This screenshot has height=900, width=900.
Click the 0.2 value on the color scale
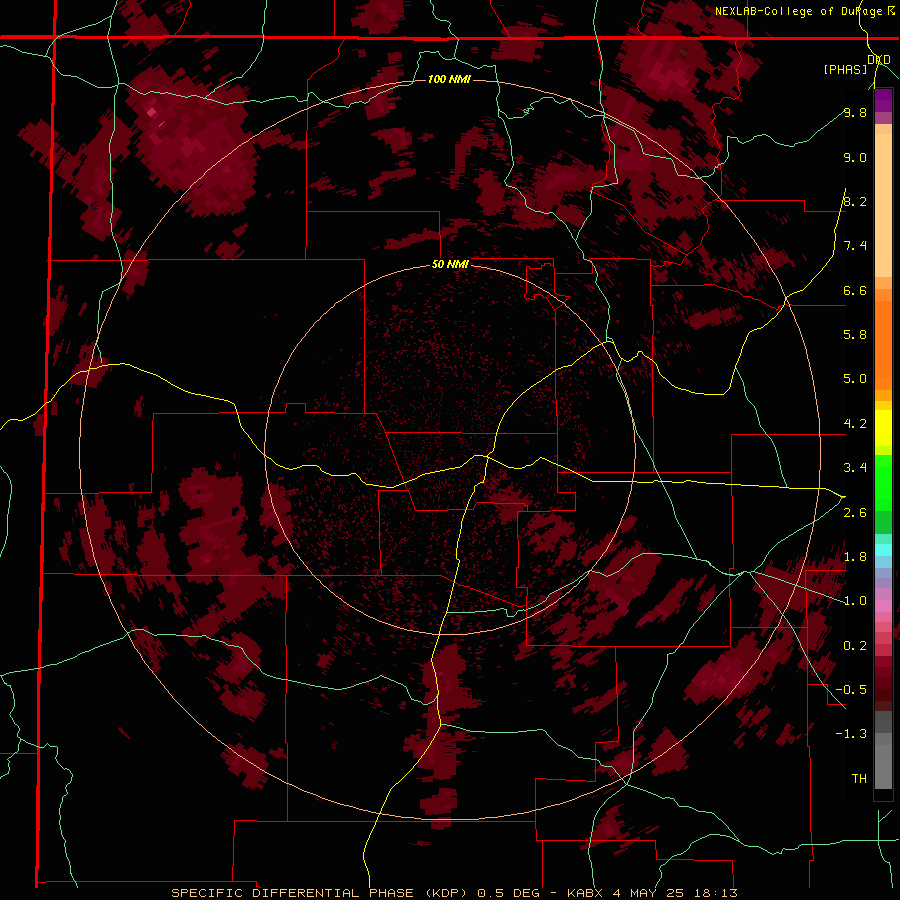point(855,646)
